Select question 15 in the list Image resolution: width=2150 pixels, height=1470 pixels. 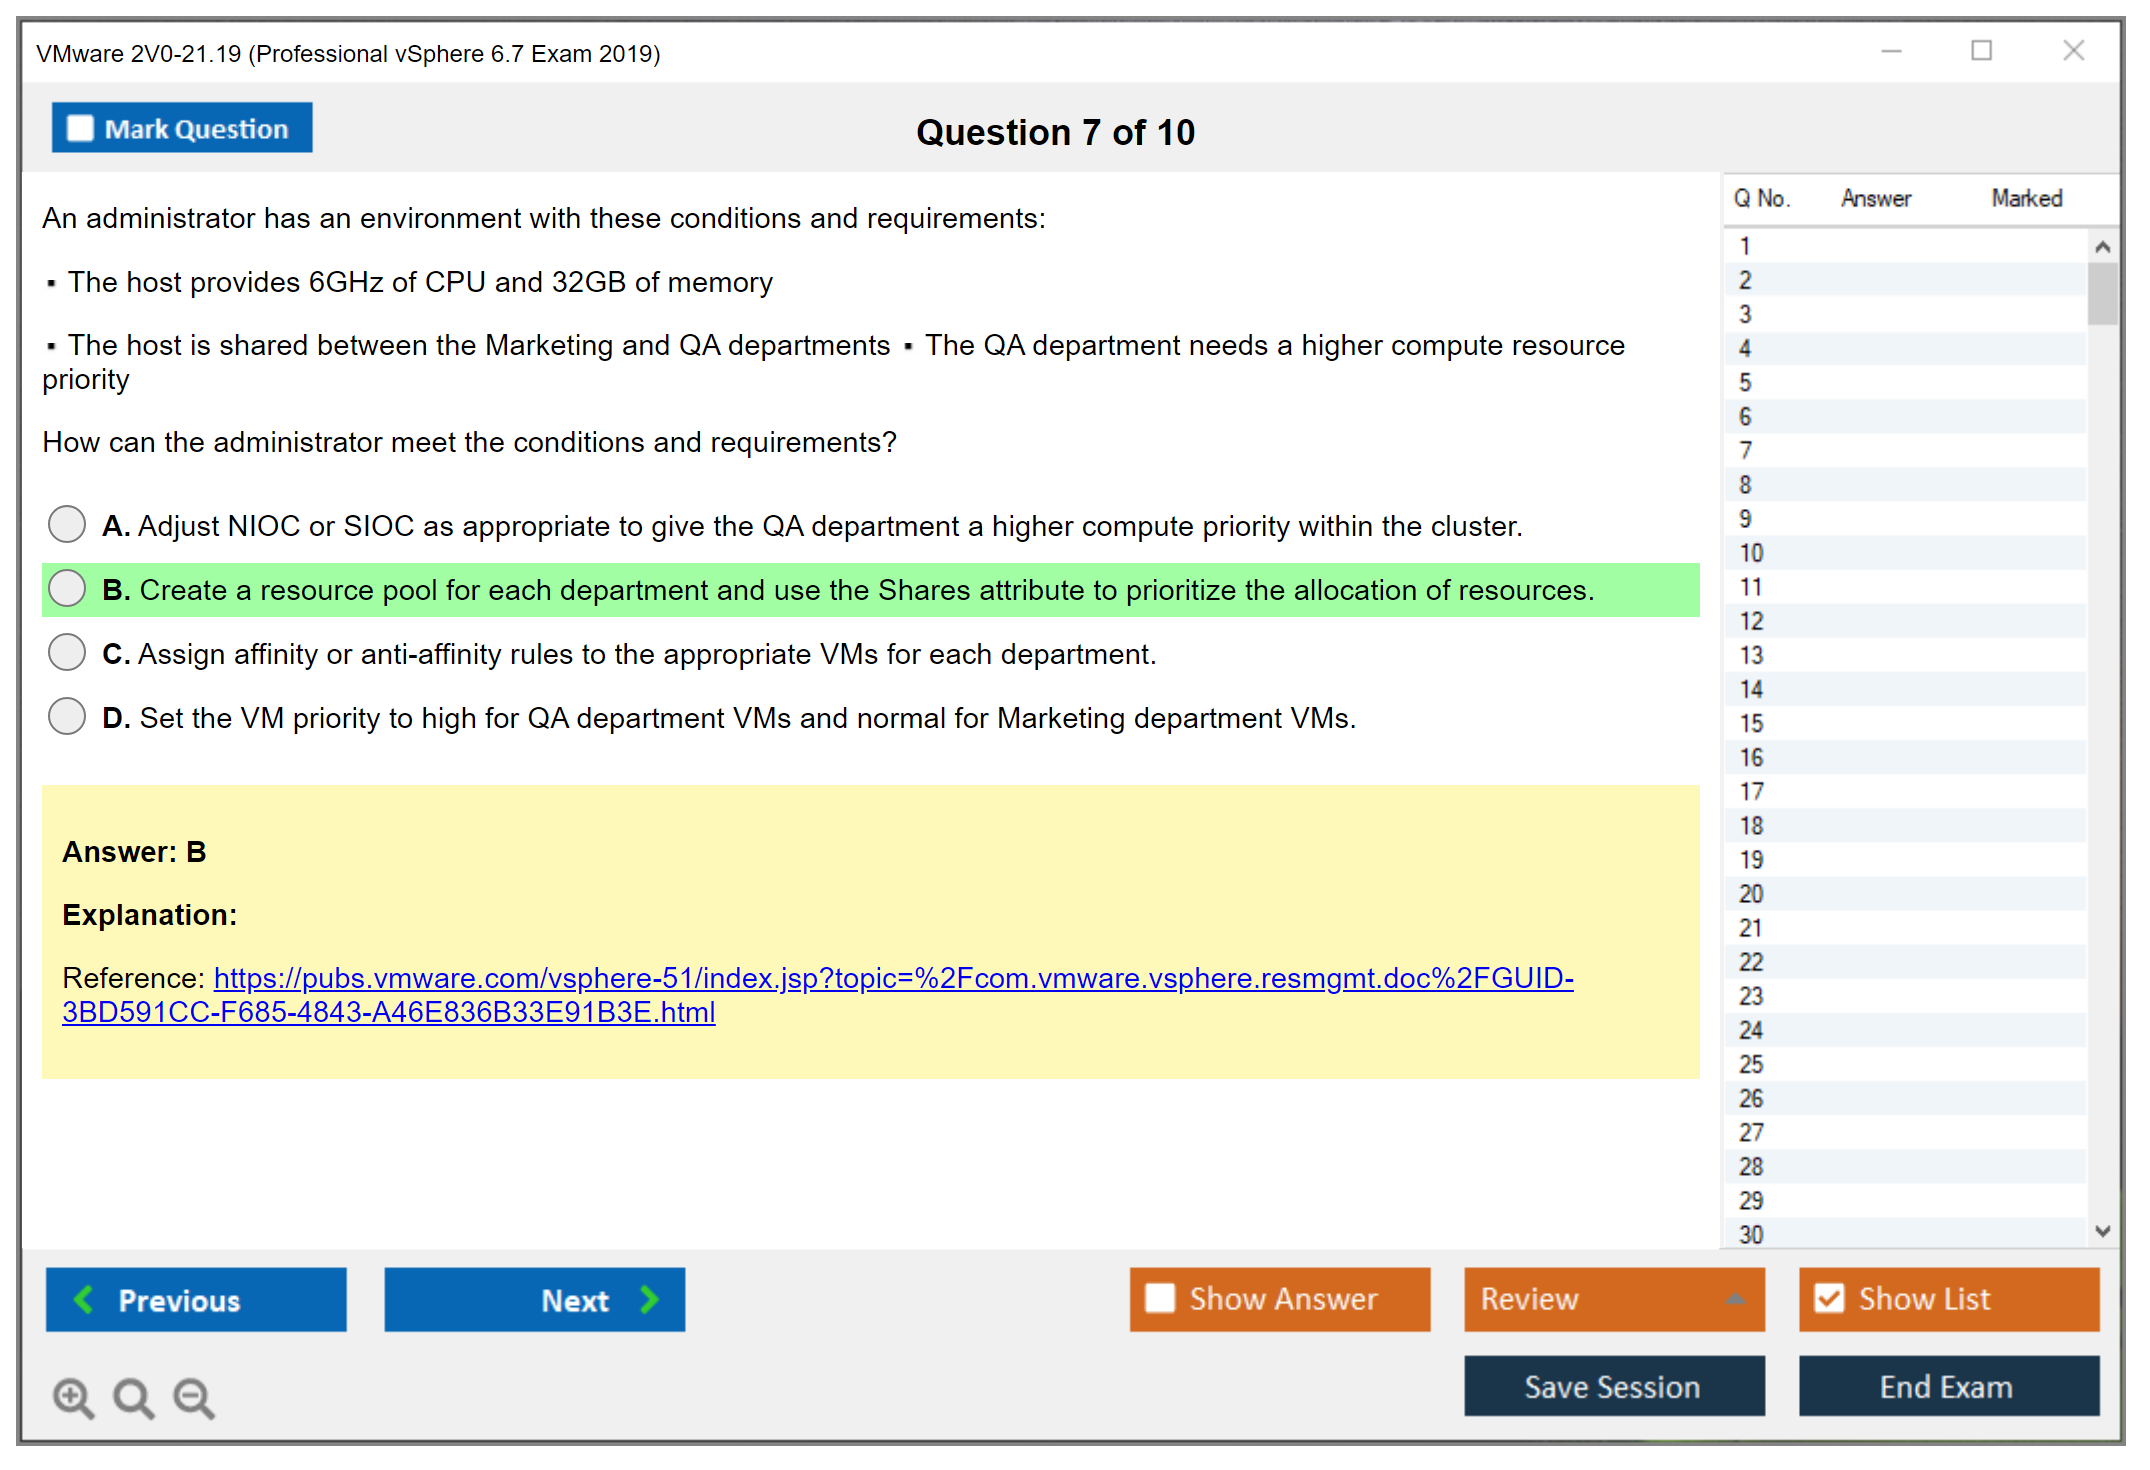click(x=1751, y=723)
